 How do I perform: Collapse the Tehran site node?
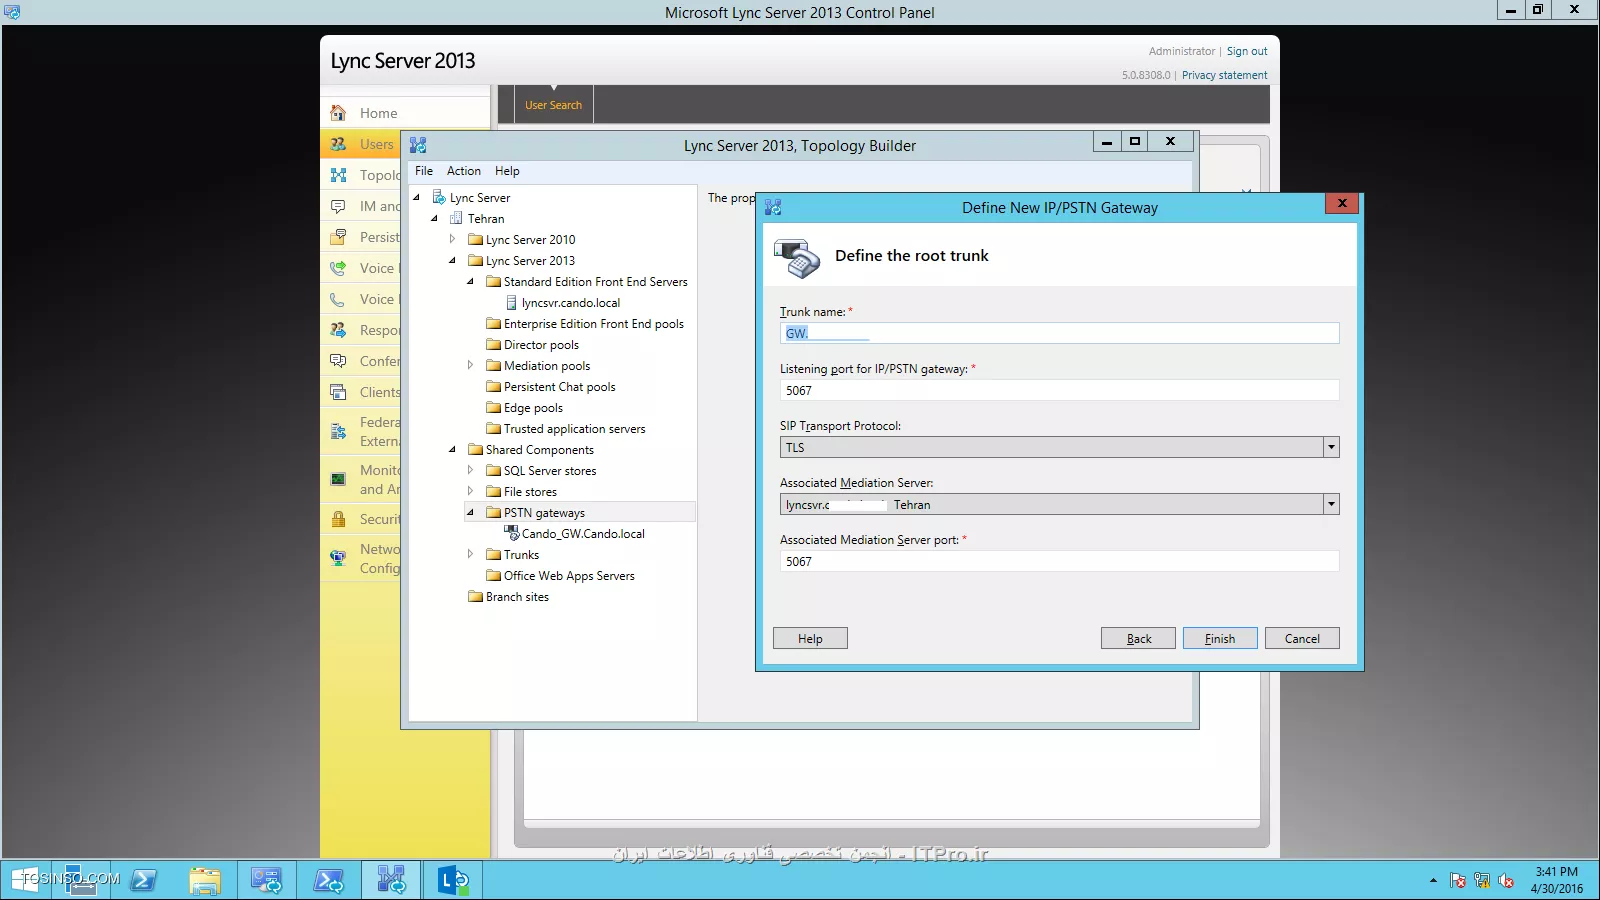click(435, 218)
